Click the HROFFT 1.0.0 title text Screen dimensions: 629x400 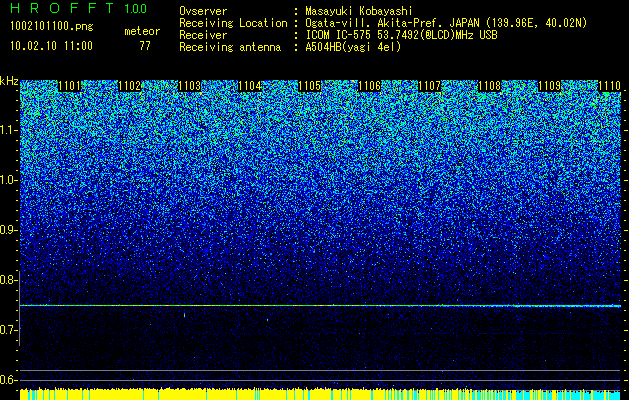click(79, 8)
